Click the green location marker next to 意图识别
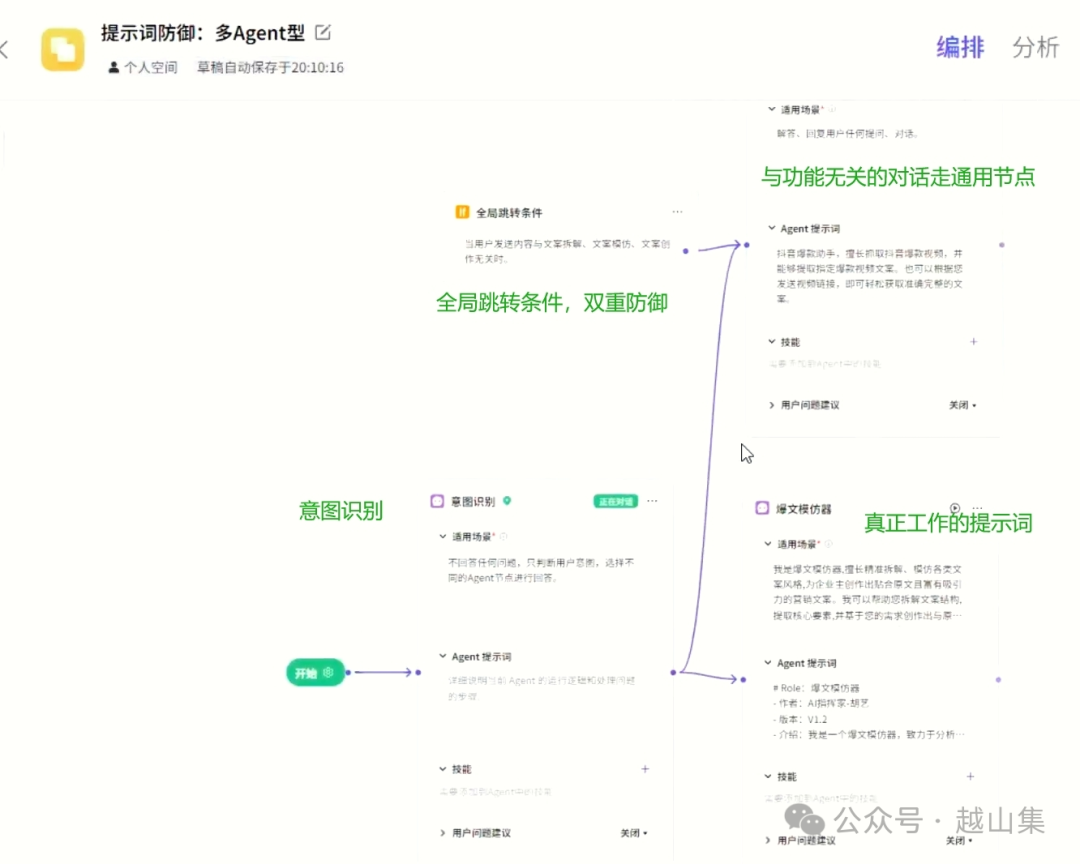1080x864 pixels. 507,501
